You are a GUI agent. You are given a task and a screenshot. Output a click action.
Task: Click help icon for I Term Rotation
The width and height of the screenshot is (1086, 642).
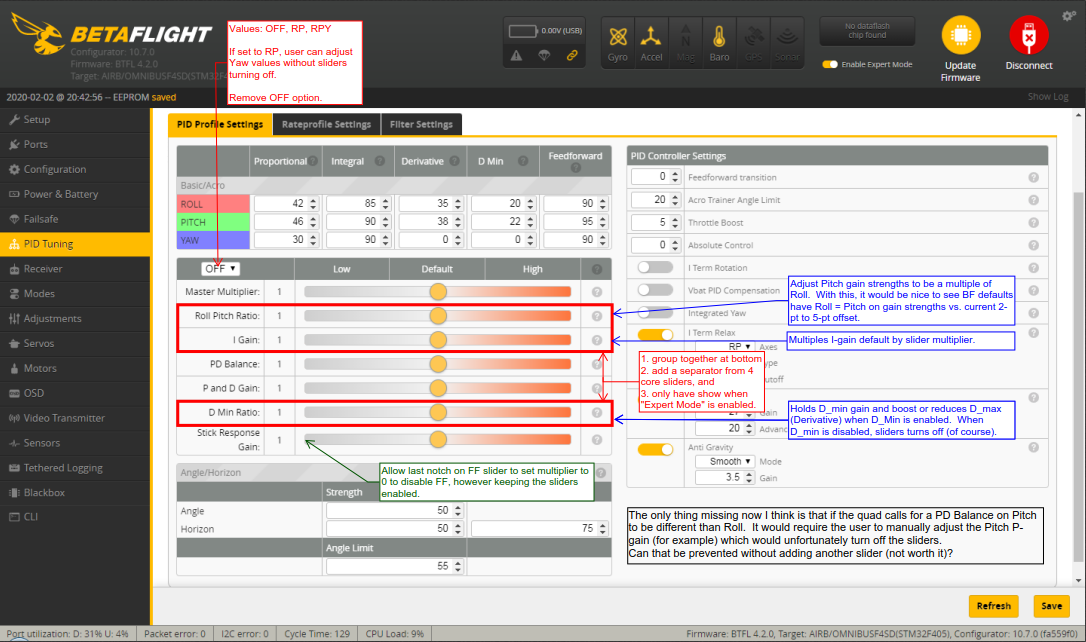[x=1033, y=267]
